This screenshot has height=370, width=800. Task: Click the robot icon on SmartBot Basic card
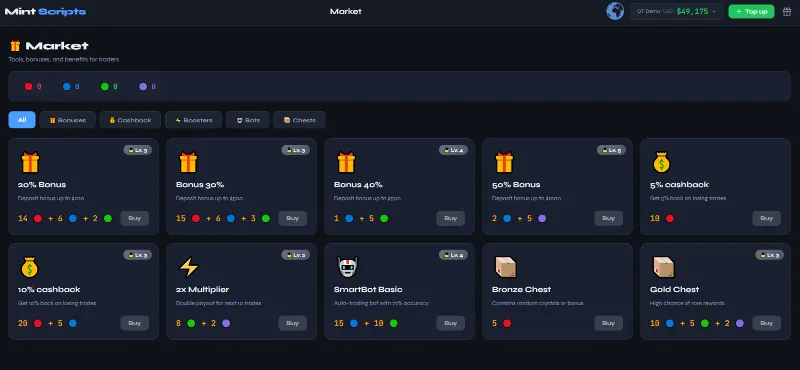[x=348, y=267]
